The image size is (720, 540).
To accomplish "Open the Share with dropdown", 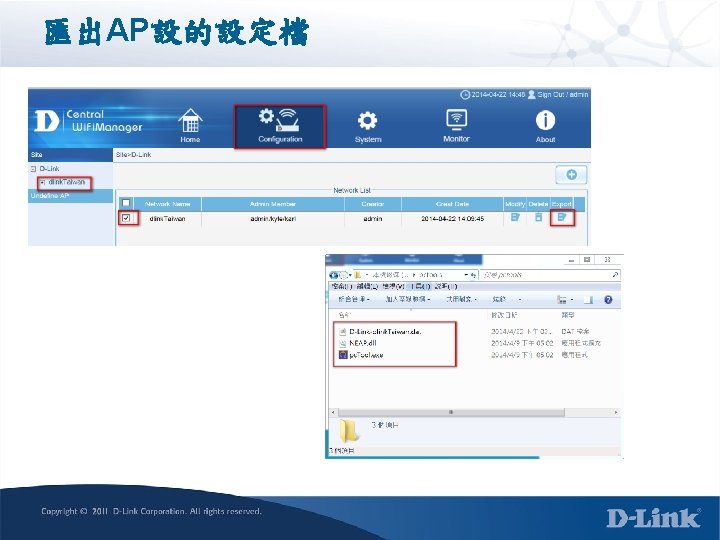I will [x=461, y=299].
